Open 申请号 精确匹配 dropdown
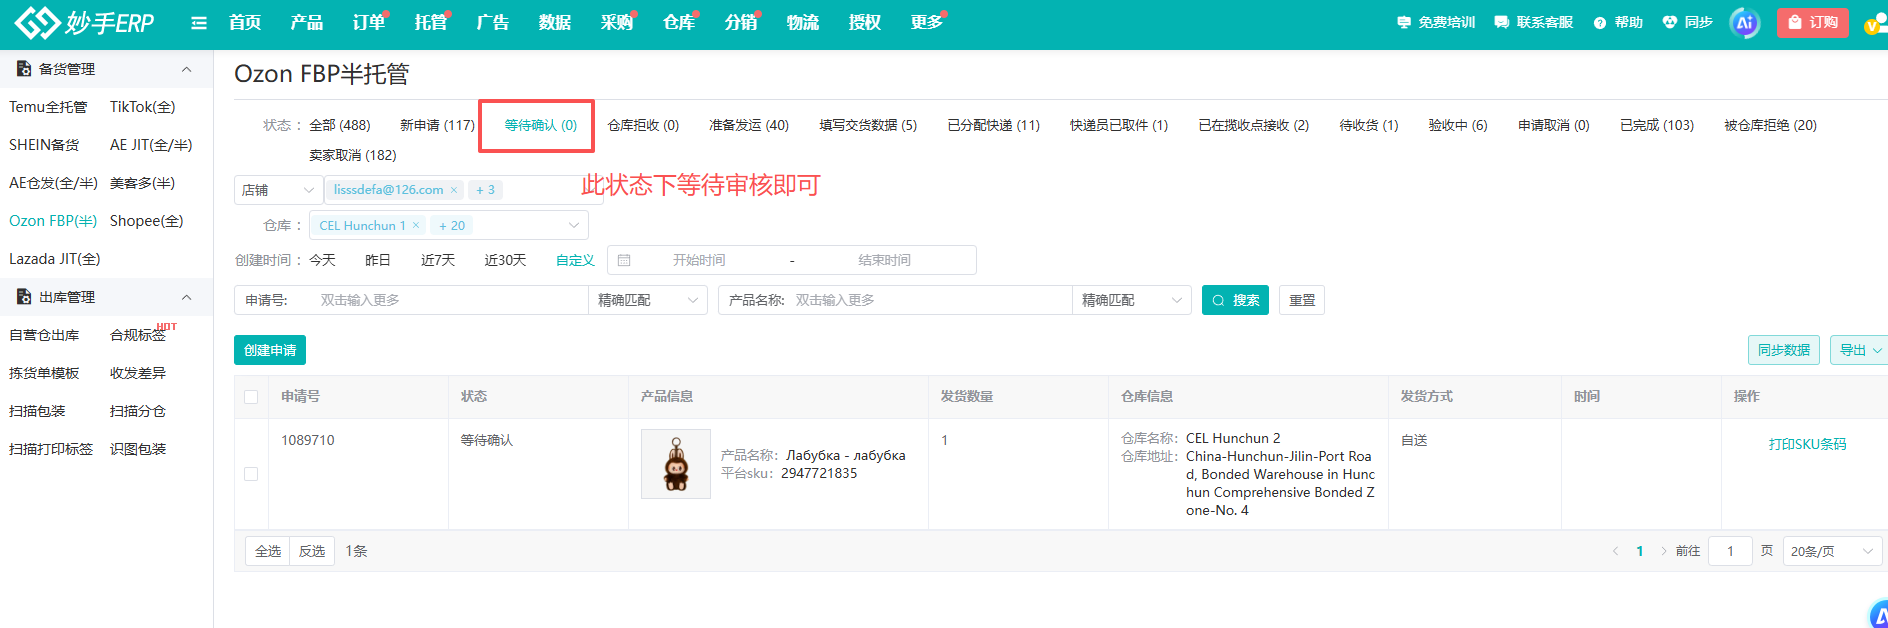The height and width of the screenshot is (628, 1888). pyautogui.click(x=648, y=300)
